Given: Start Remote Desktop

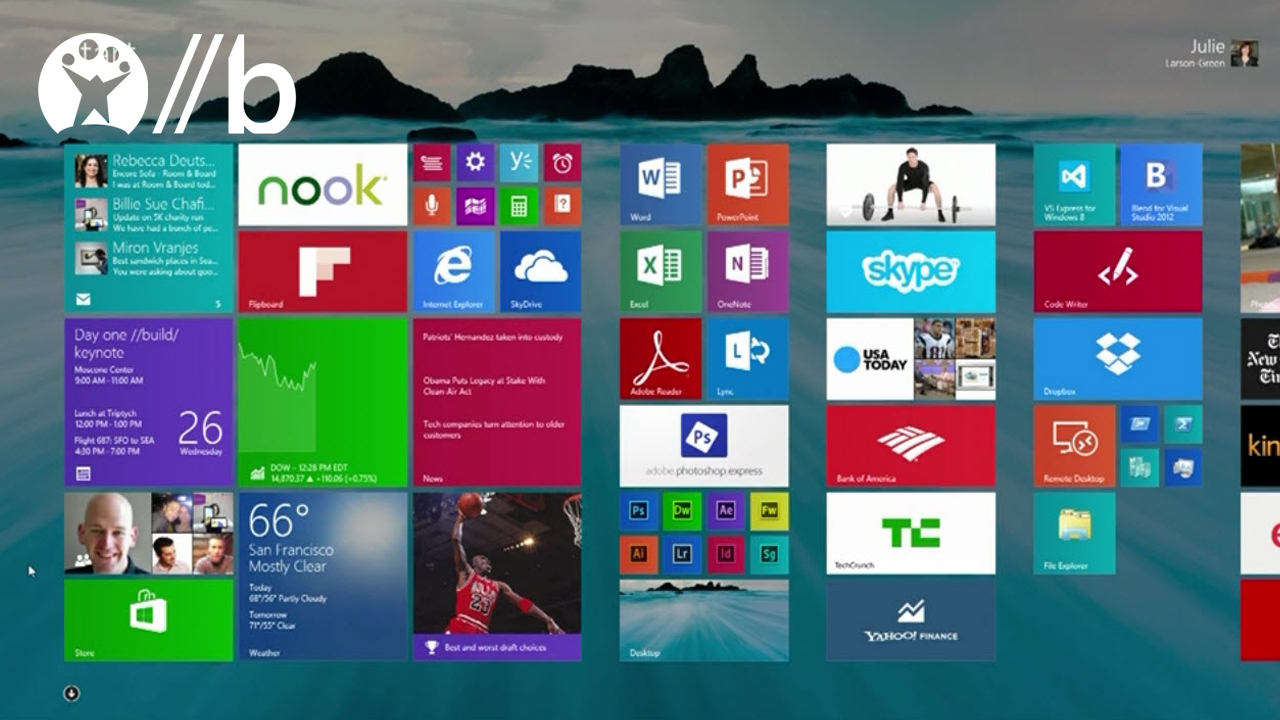Looking at the screenshot, I should 1073,445.
